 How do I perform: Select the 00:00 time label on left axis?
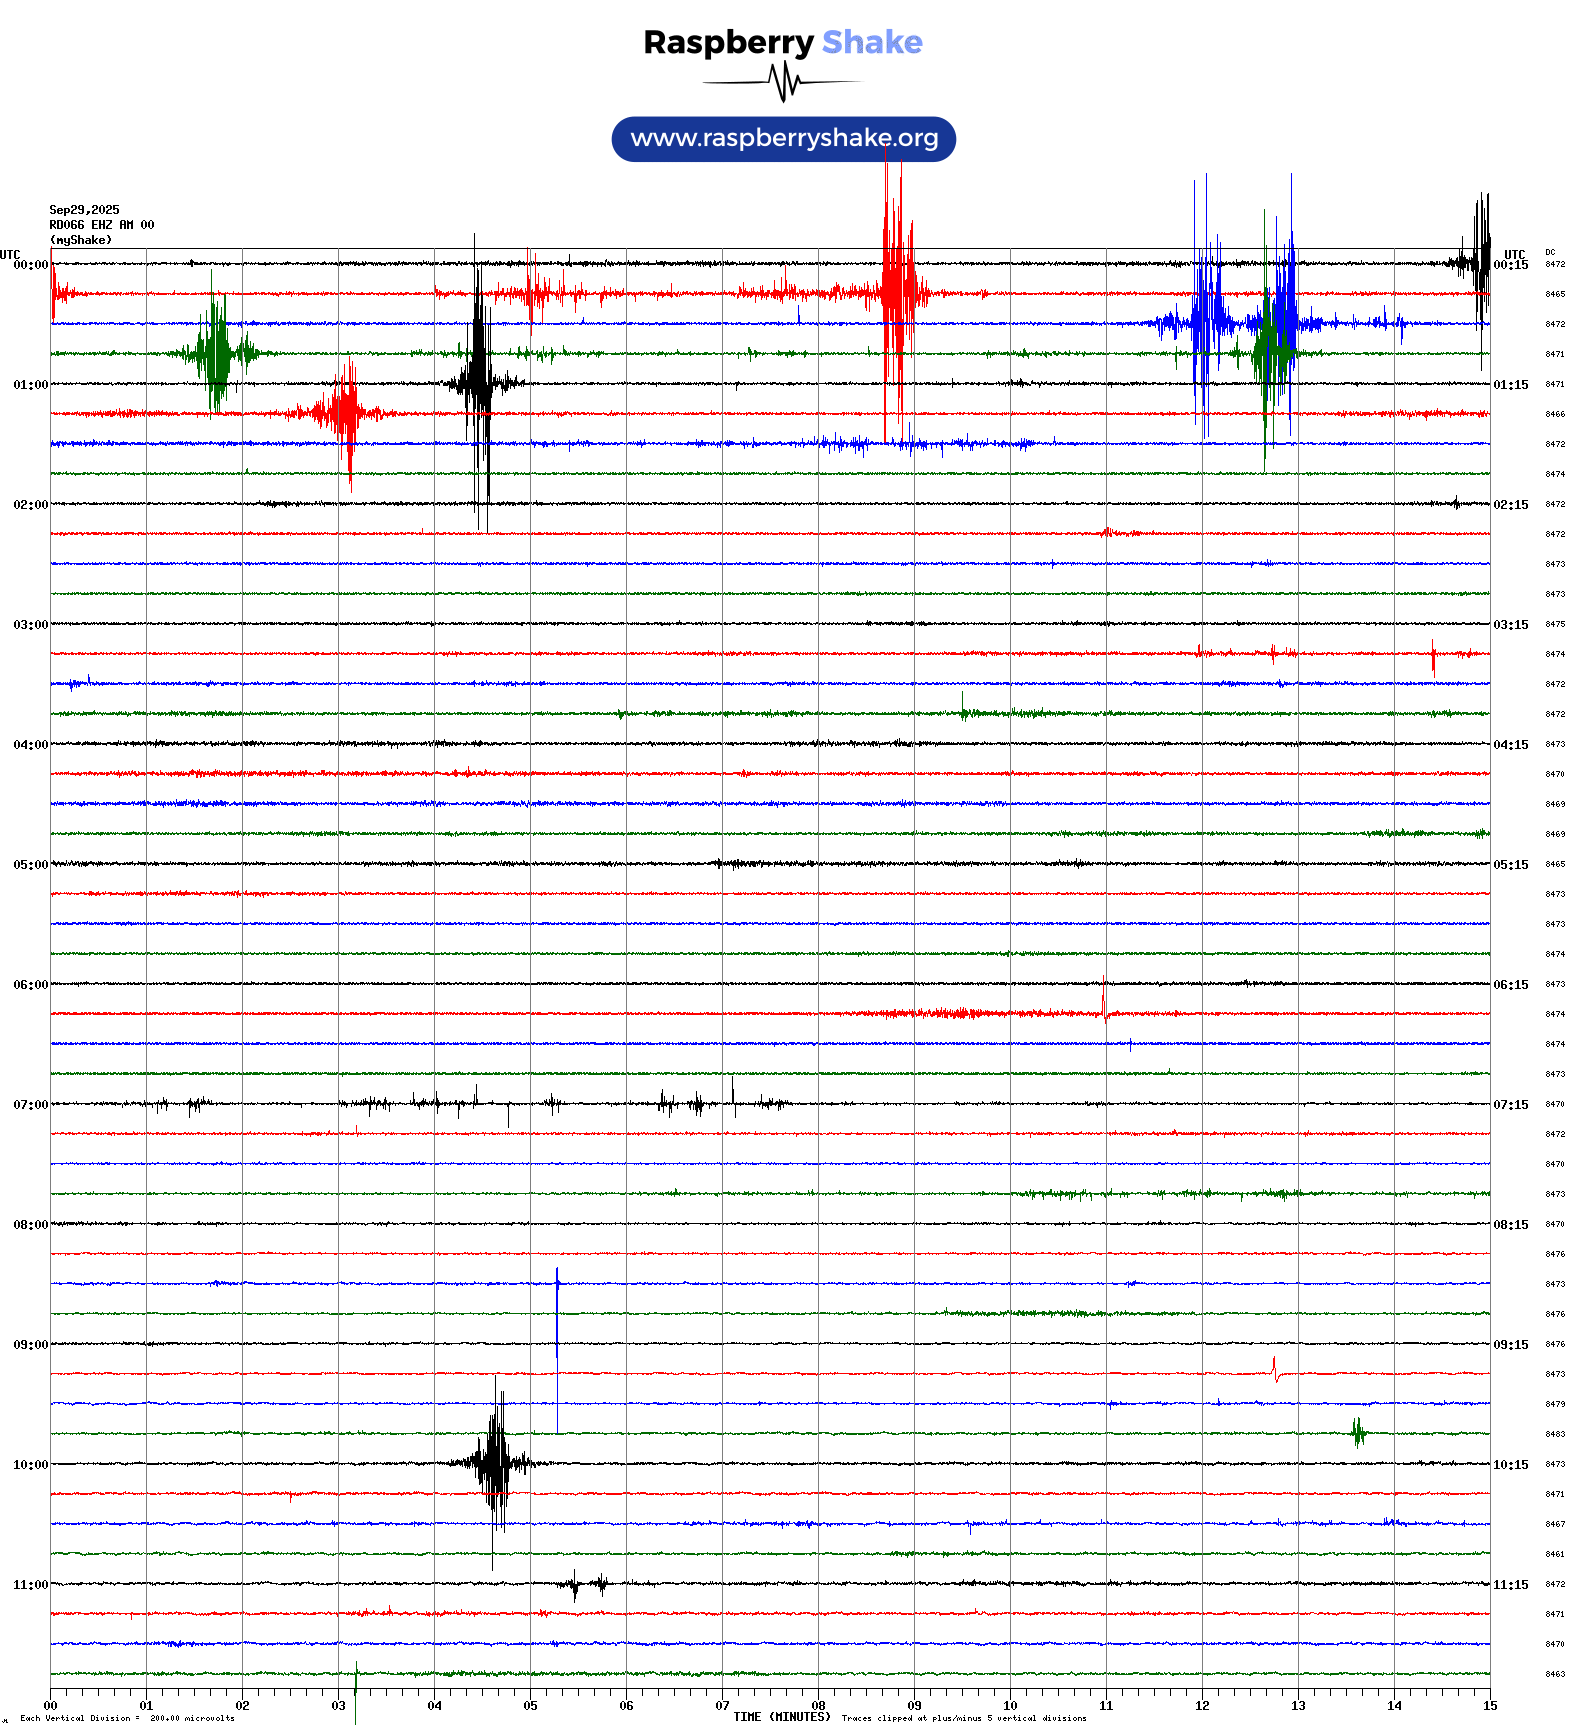point(30,265)
